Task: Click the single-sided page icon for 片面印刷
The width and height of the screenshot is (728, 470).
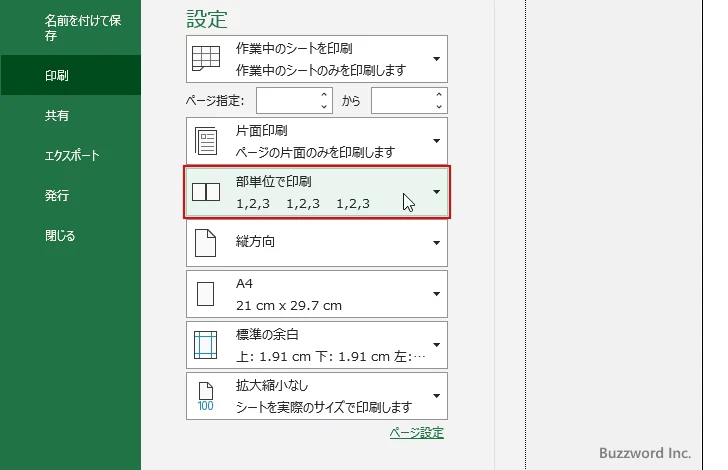Action: coord(206,141)
